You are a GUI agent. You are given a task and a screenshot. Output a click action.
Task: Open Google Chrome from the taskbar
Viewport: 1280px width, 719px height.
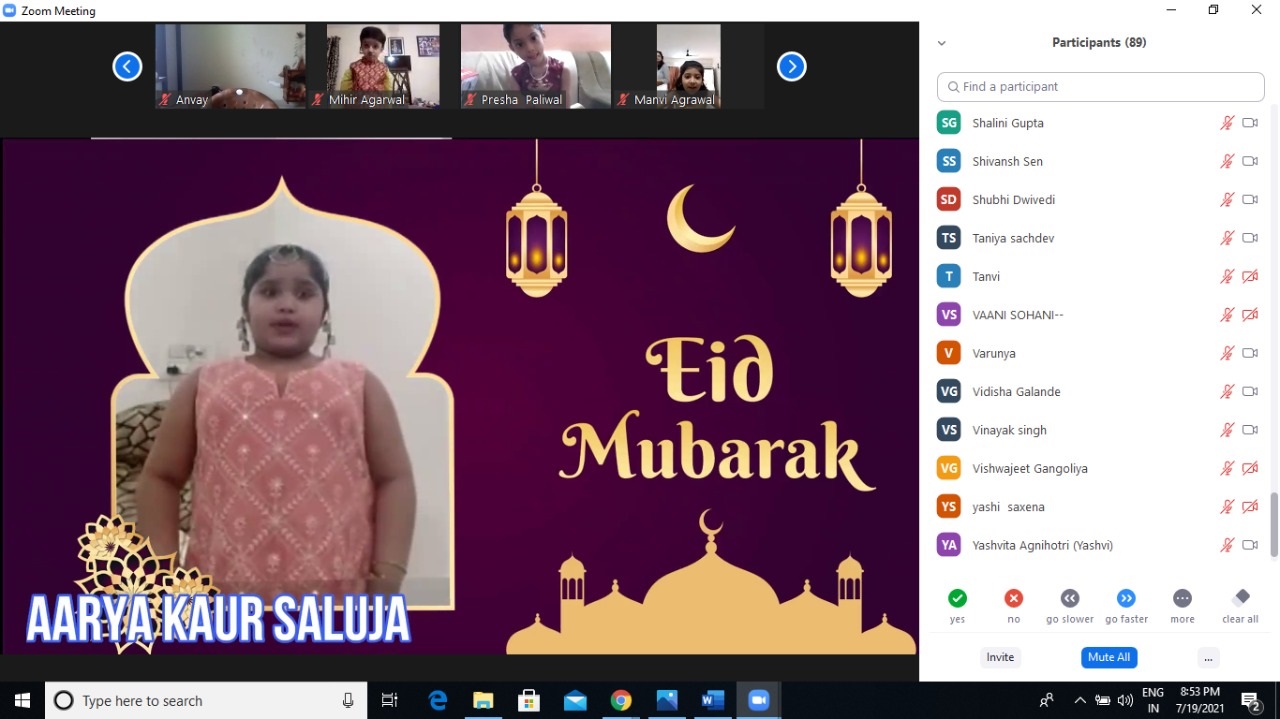coord(621,701)
